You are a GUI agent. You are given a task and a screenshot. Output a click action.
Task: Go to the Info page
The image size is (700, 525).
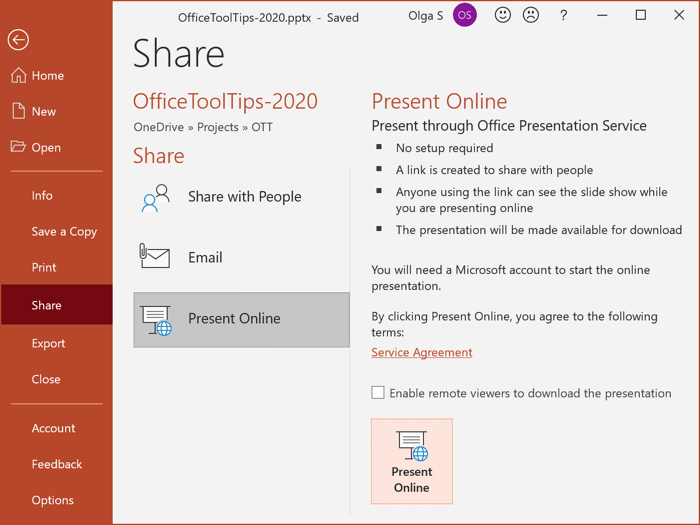tap(42, 196)
